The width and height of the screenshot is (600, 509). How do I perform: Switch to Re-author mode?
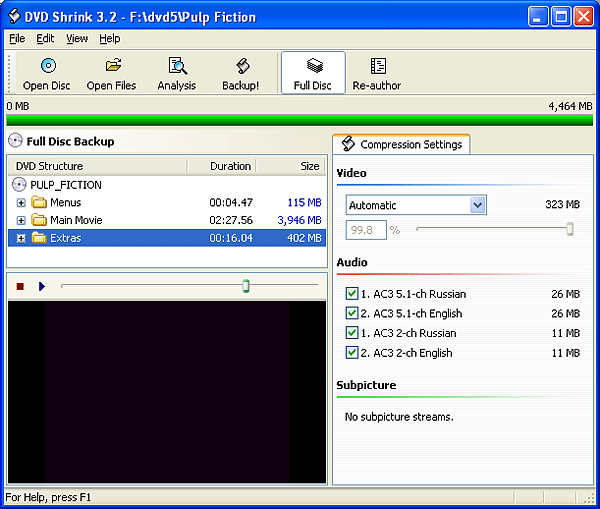point(377,74)
